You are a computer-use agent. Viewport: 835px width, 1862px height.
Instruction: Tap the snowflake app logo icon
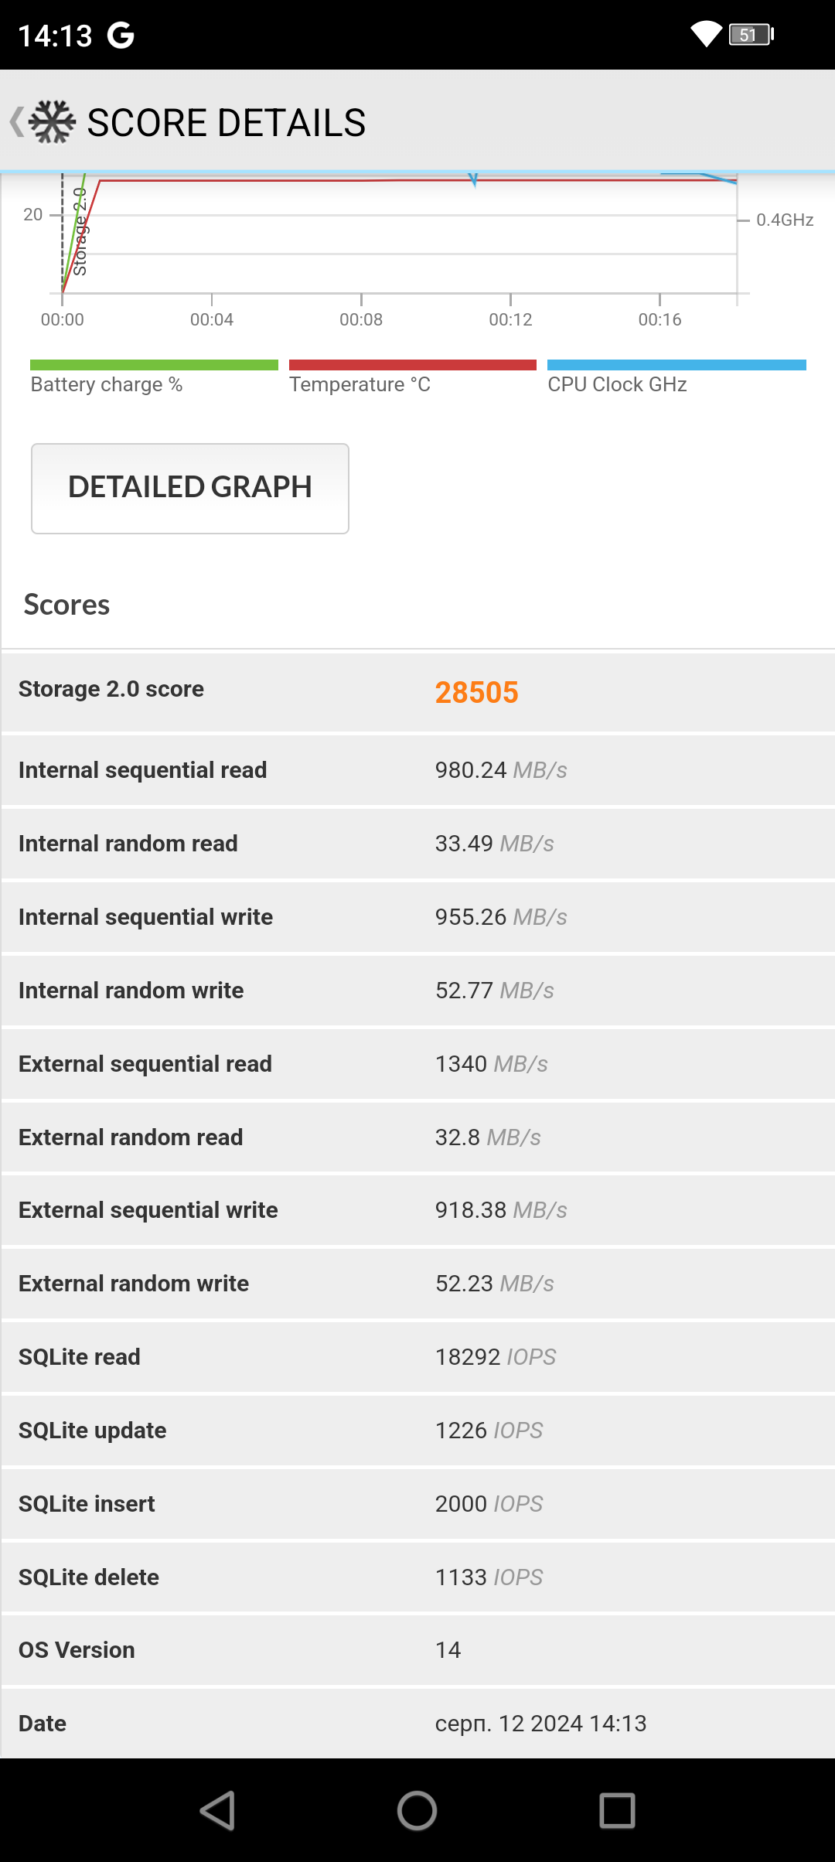tap(52, 122)
